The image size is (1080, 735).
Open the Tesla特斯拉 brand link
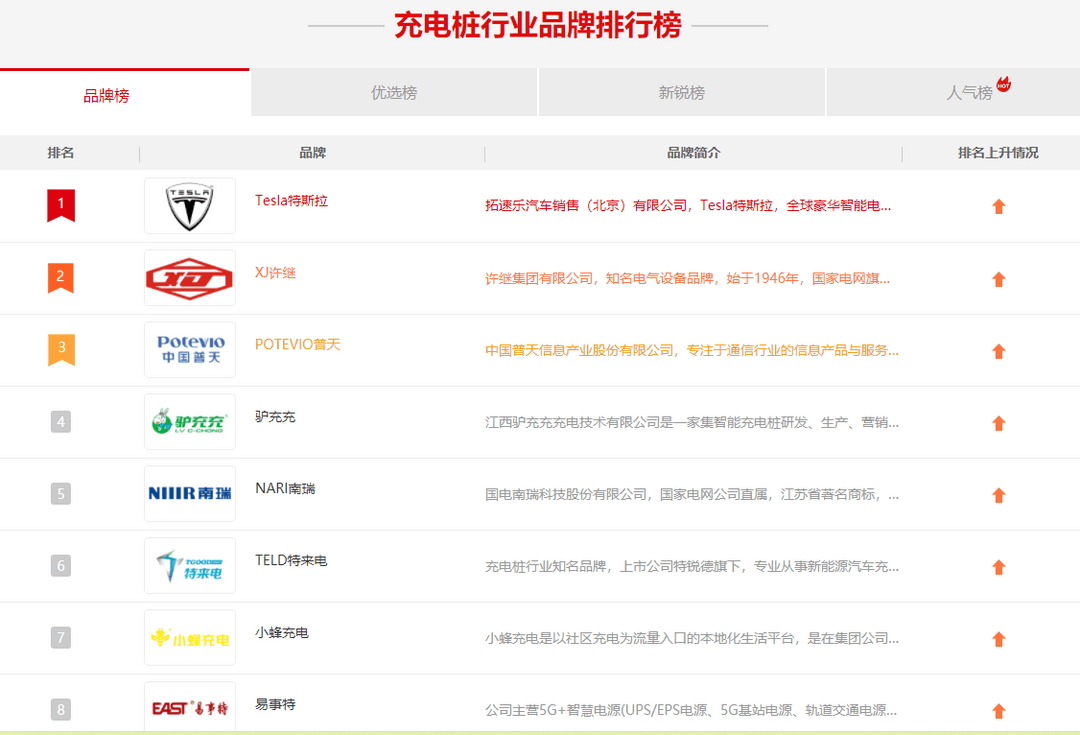click(x=291, y=200)
